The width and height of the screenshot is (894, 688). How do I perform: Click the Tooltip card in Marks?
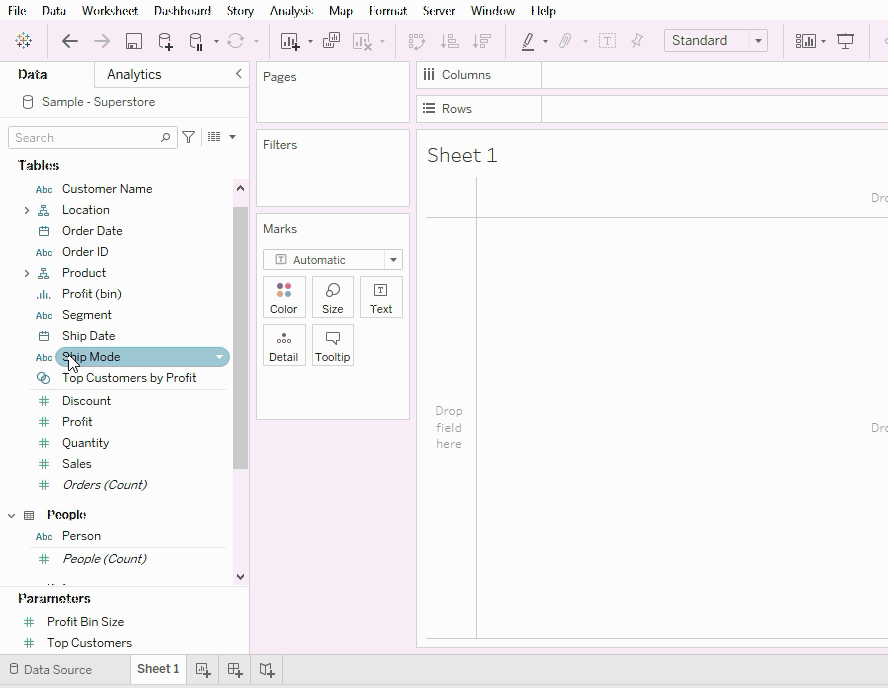click(x=332, y=345)
